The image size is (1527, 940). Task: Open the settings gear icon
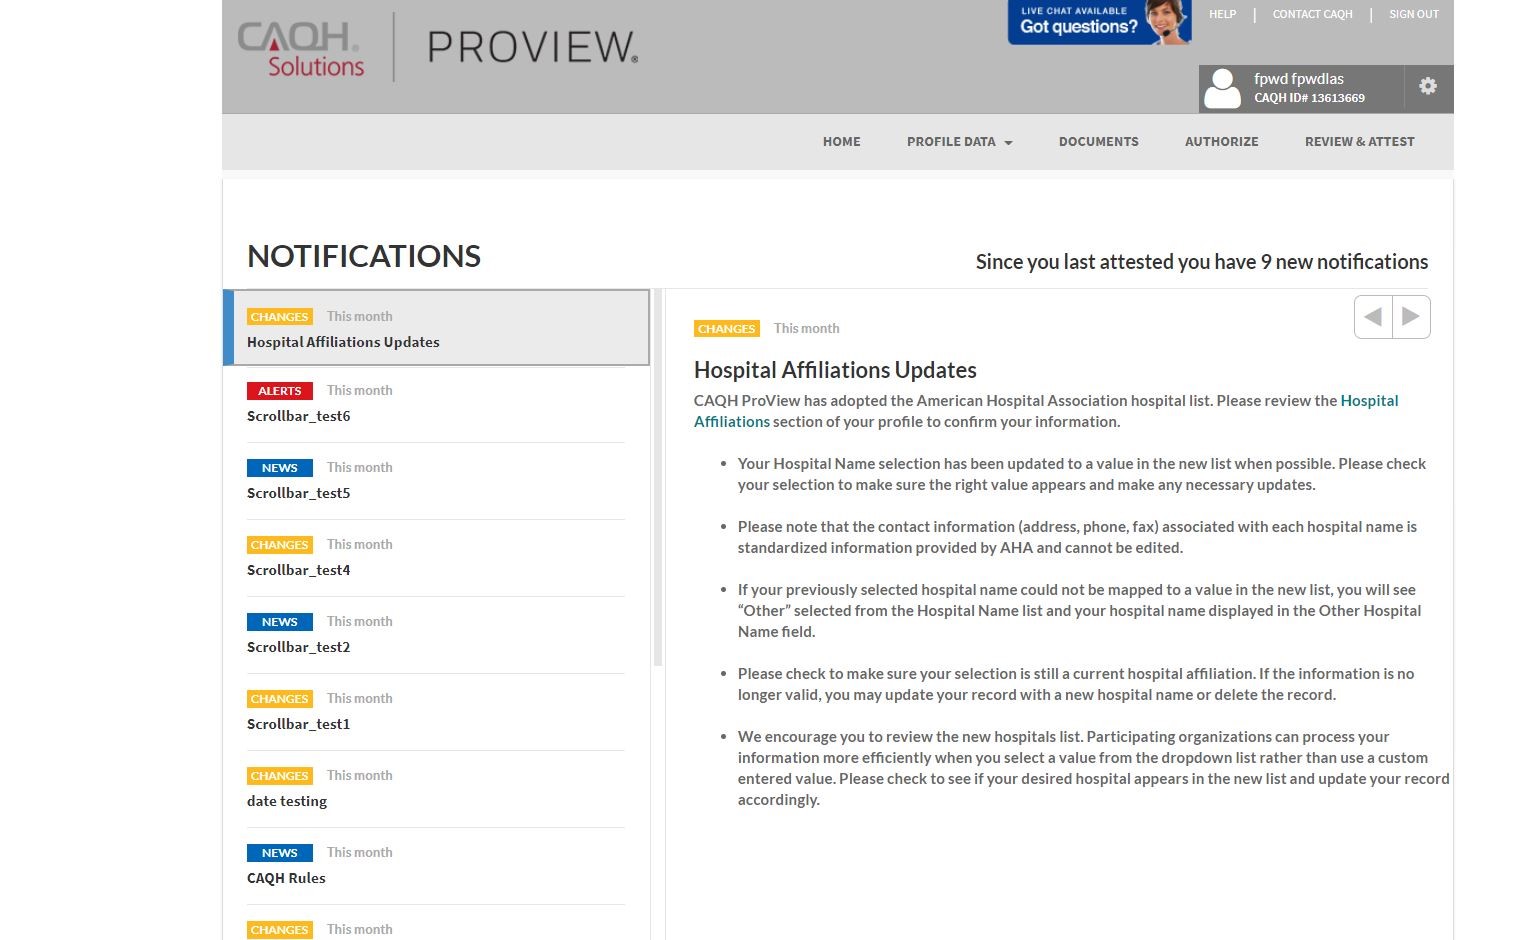1428,86
